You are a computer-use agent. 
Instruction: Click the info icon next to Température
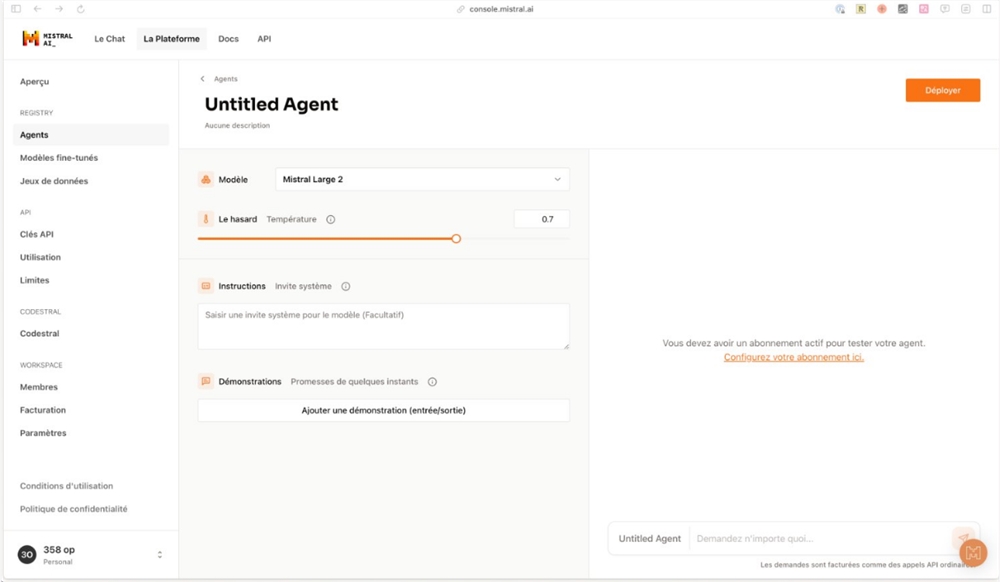tap(330, 218)
